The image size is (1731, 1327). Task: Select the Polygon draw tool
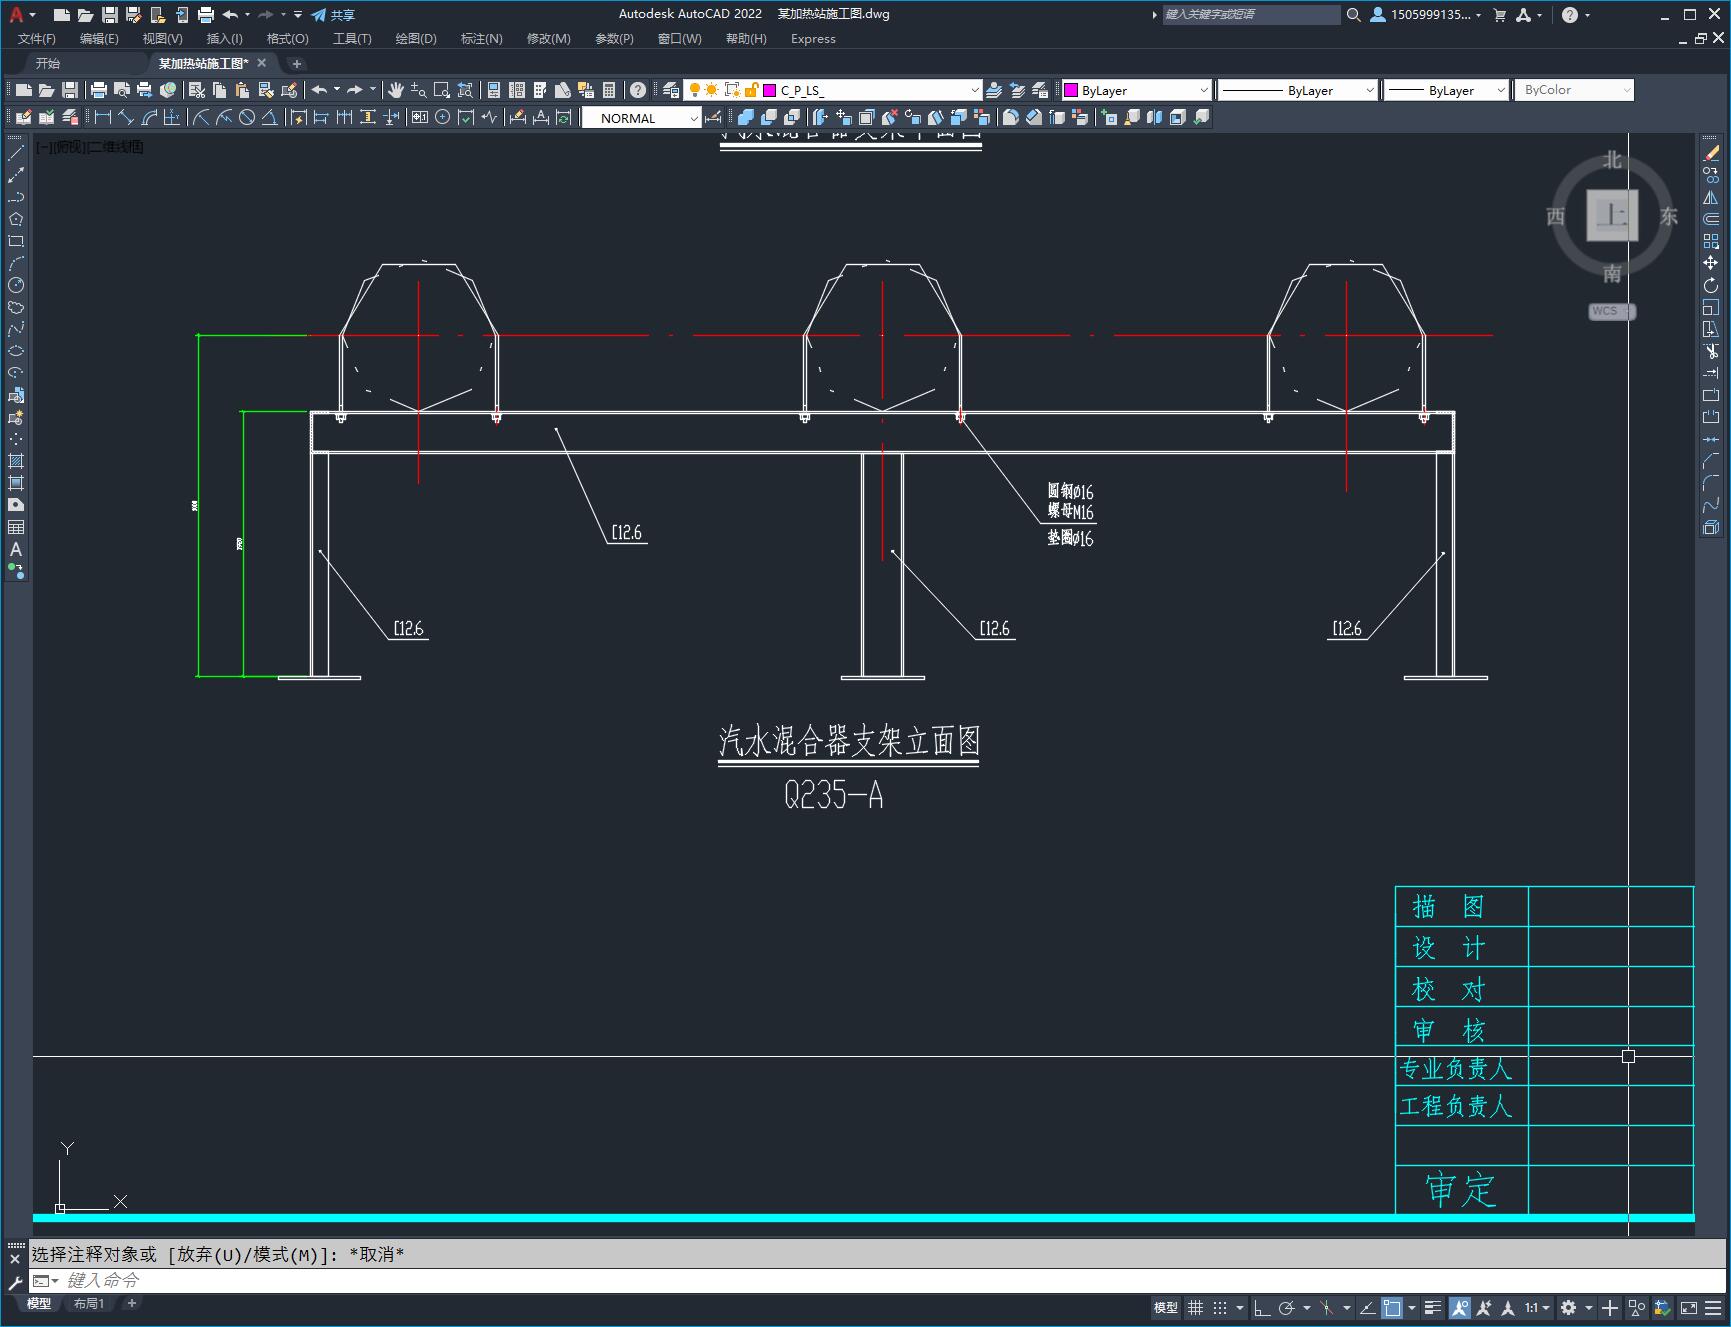point(16,219)
